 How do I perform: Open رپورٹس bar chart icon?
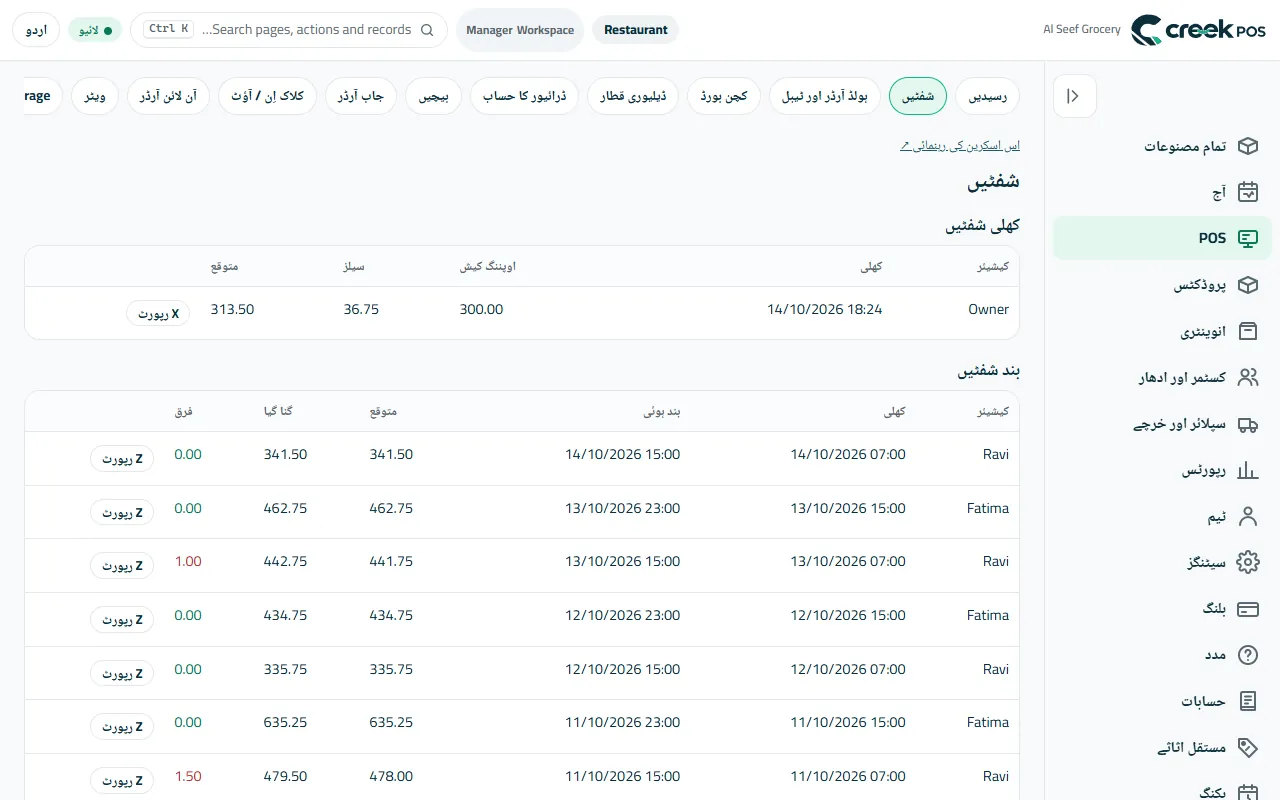click(1247, 470)
